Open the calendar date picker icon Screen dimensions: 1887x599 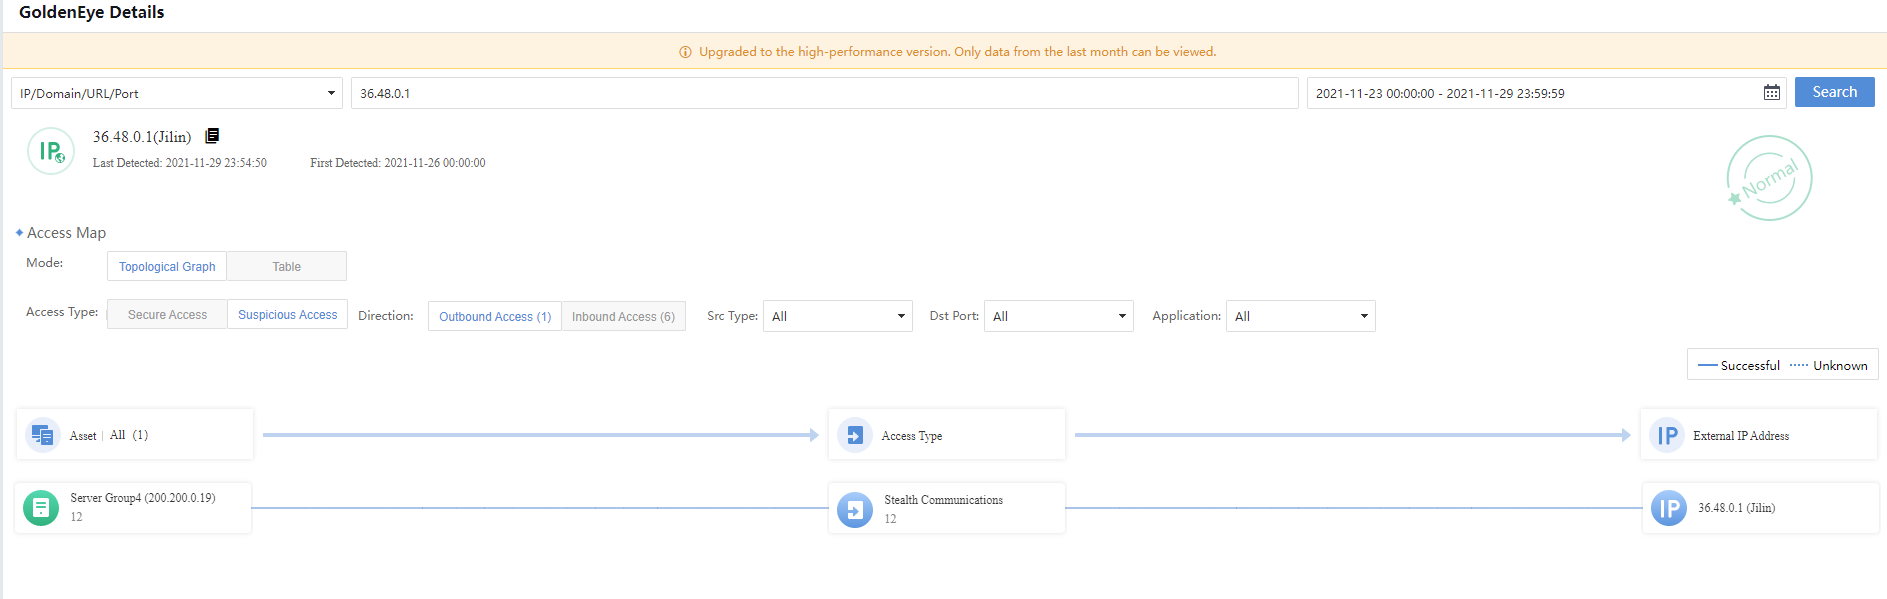click(1771, 93)
